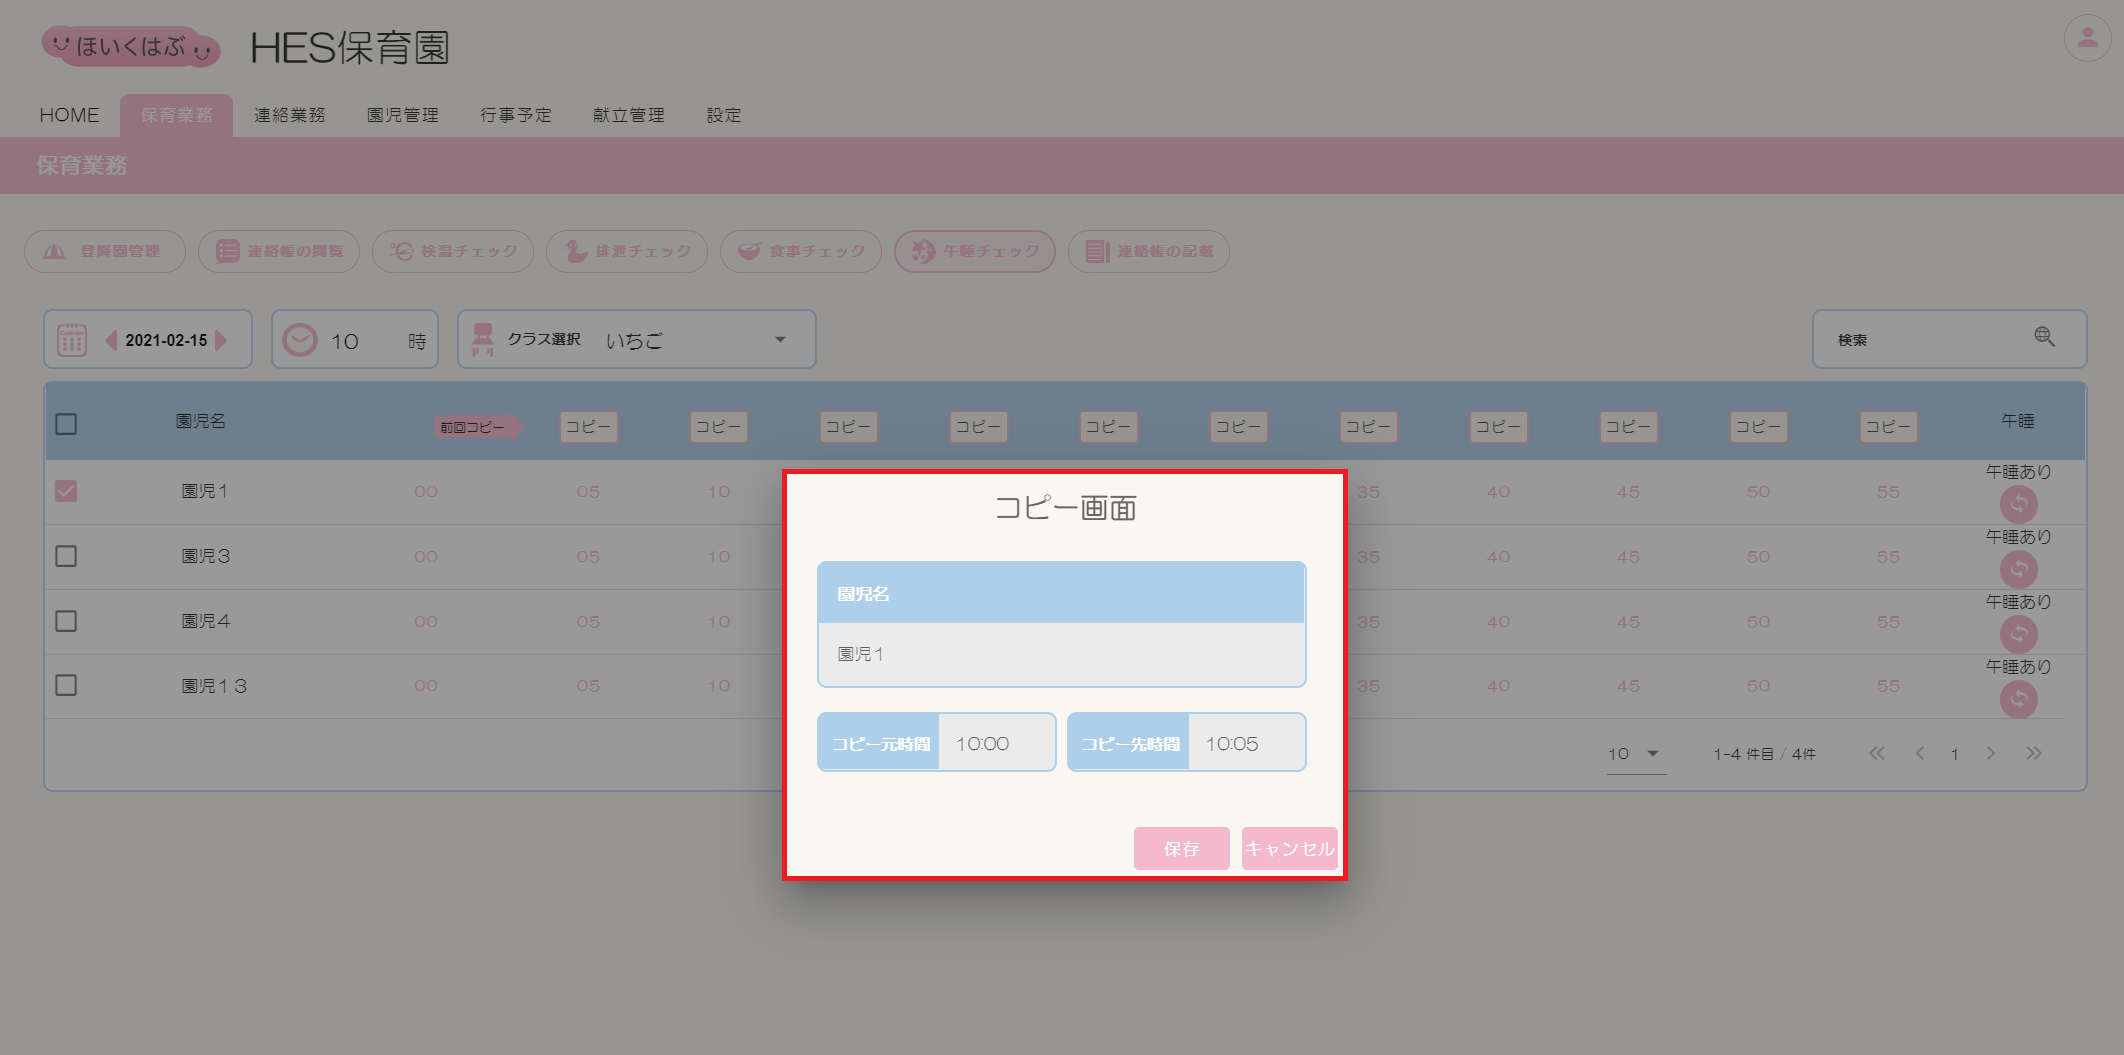This screenshot has width=2124, height=1055.
Task: Click コピー button above the 10 column
Action: tap(719, 427)
